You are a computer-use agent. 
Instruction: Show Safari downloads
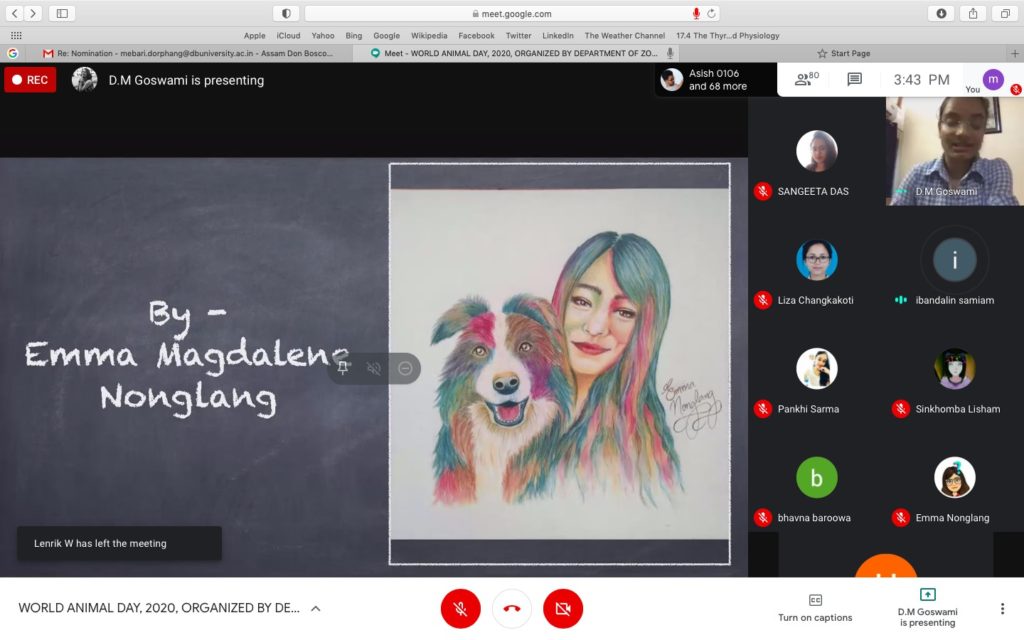point(941,13)
